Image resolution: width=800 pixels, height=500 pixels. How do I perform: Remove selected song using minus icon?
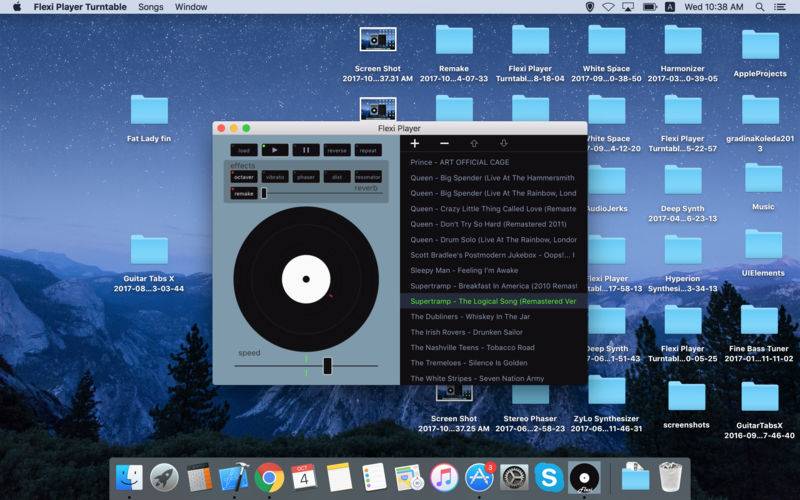[x=444, y=143]
